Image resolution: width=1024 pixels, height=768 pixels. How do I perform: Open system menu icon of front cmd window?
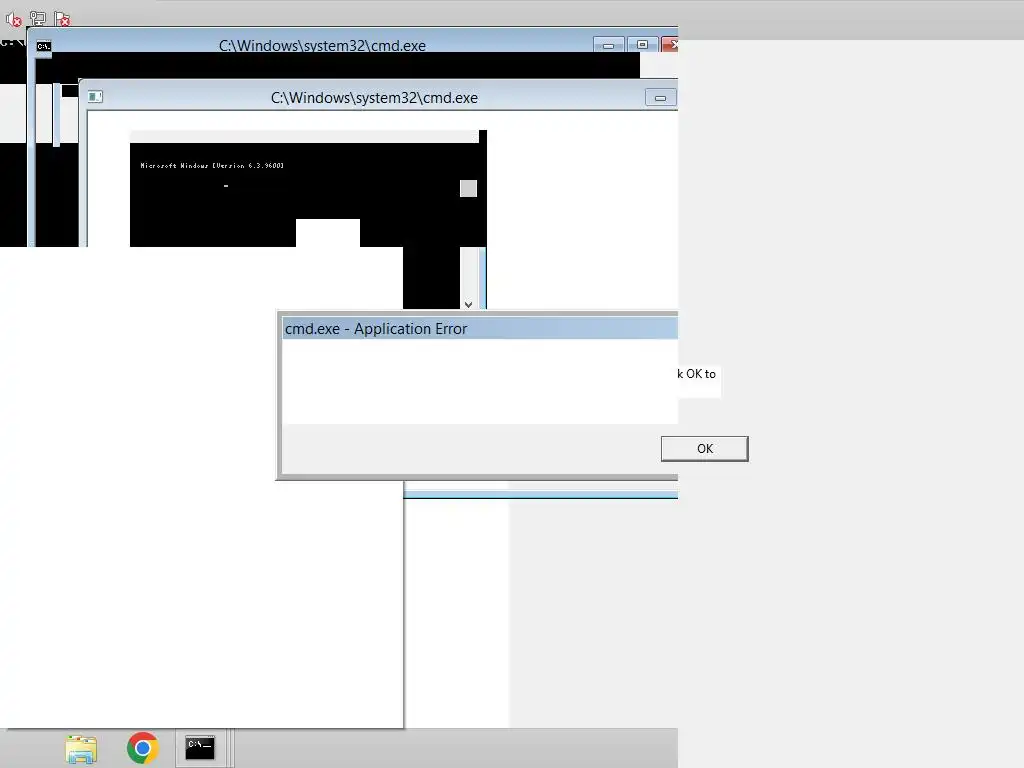(95, 97)
